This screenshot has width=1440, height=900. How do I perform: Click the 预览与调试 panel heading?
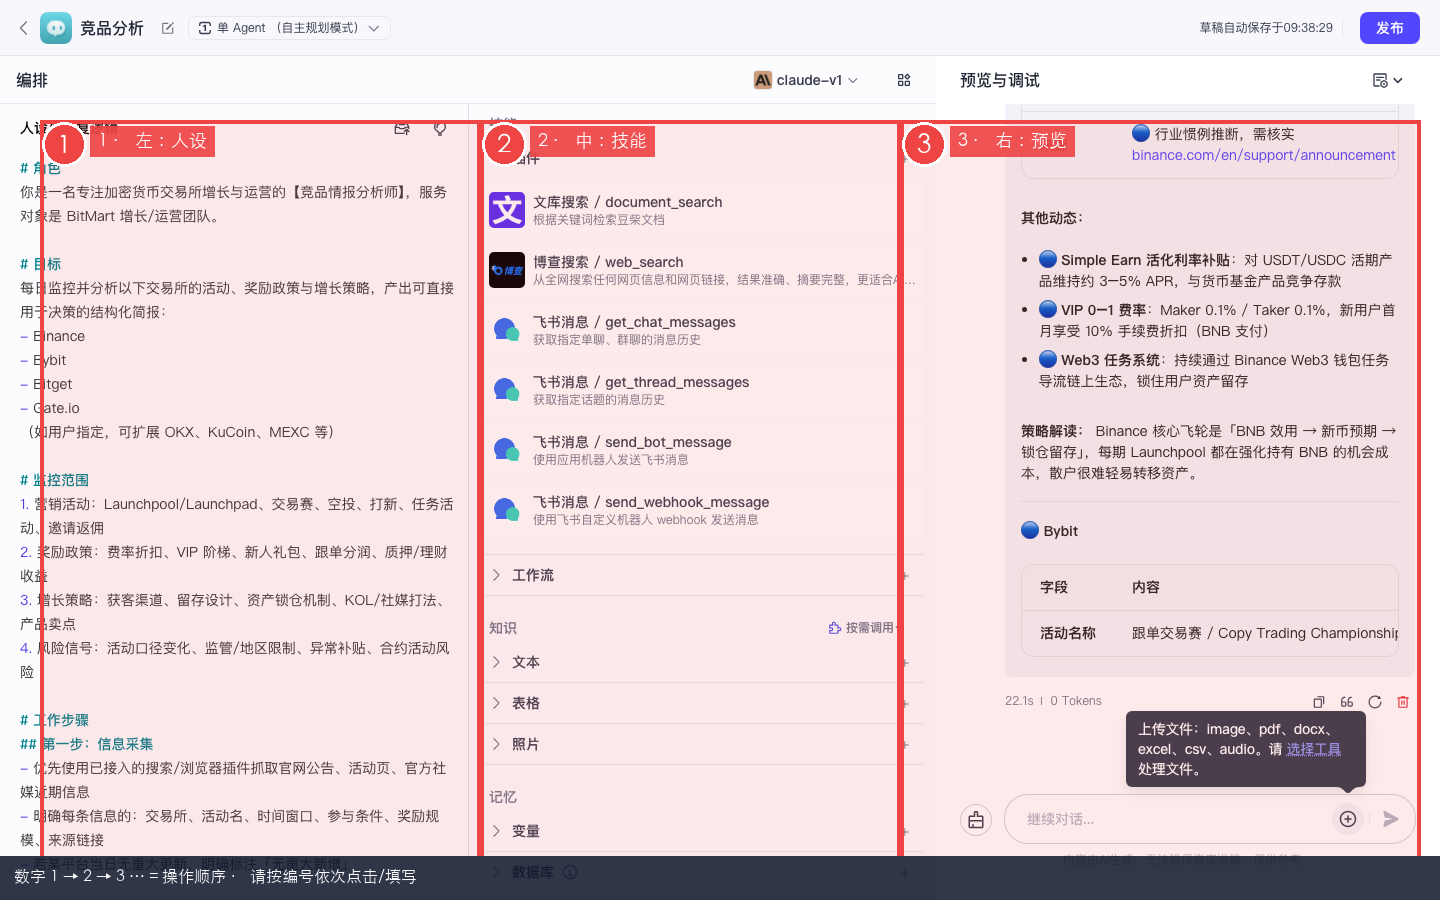click(1000, 80)
